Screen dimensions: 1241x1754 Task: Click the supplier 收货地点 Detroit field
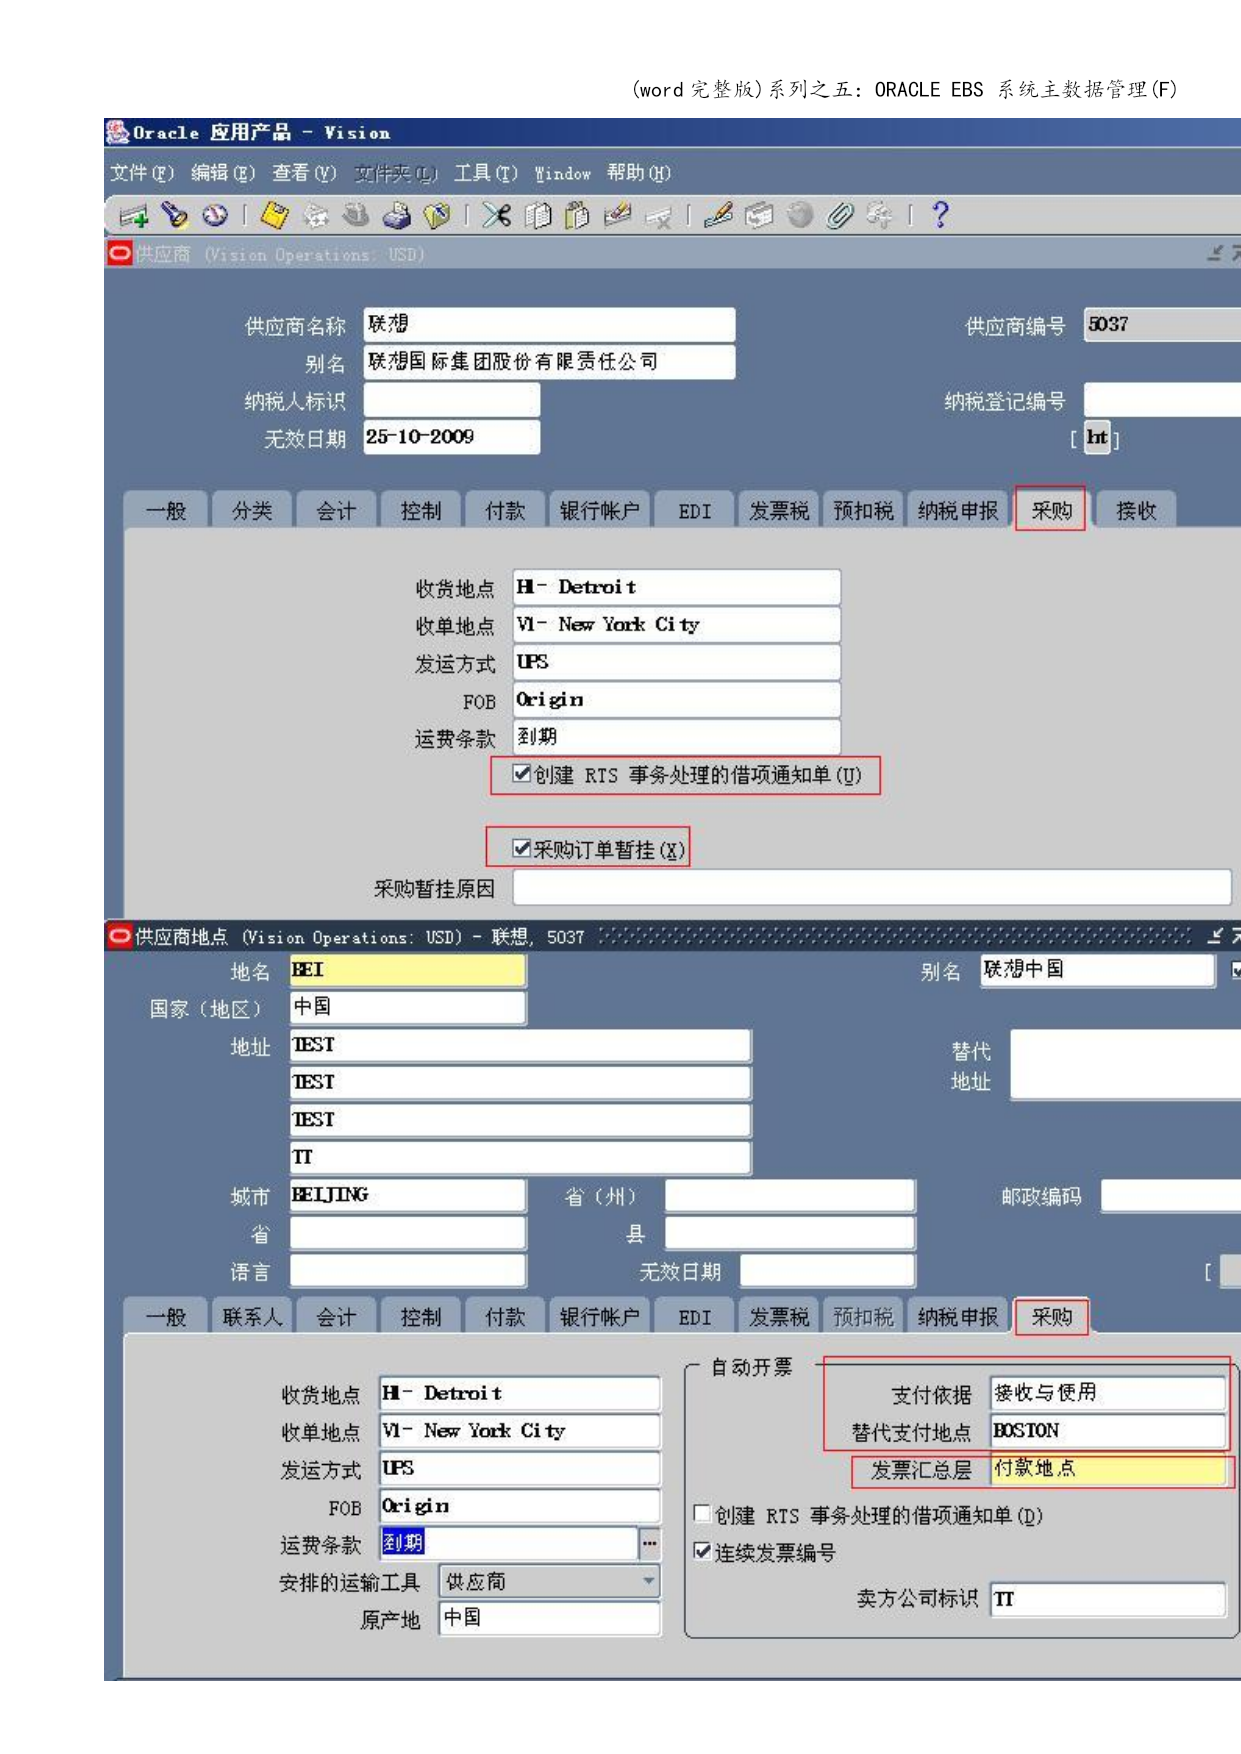676,587
